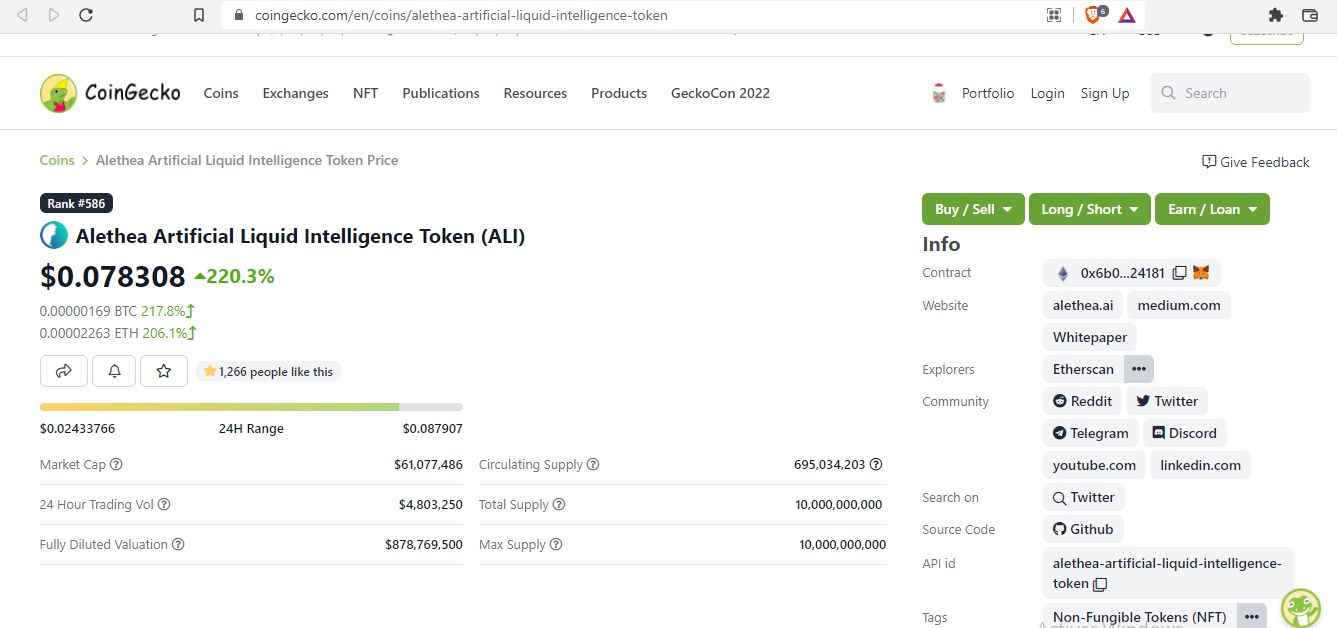Open Twitter community link
Screen dimensions: 1337x628
(x=1167, y=401)
